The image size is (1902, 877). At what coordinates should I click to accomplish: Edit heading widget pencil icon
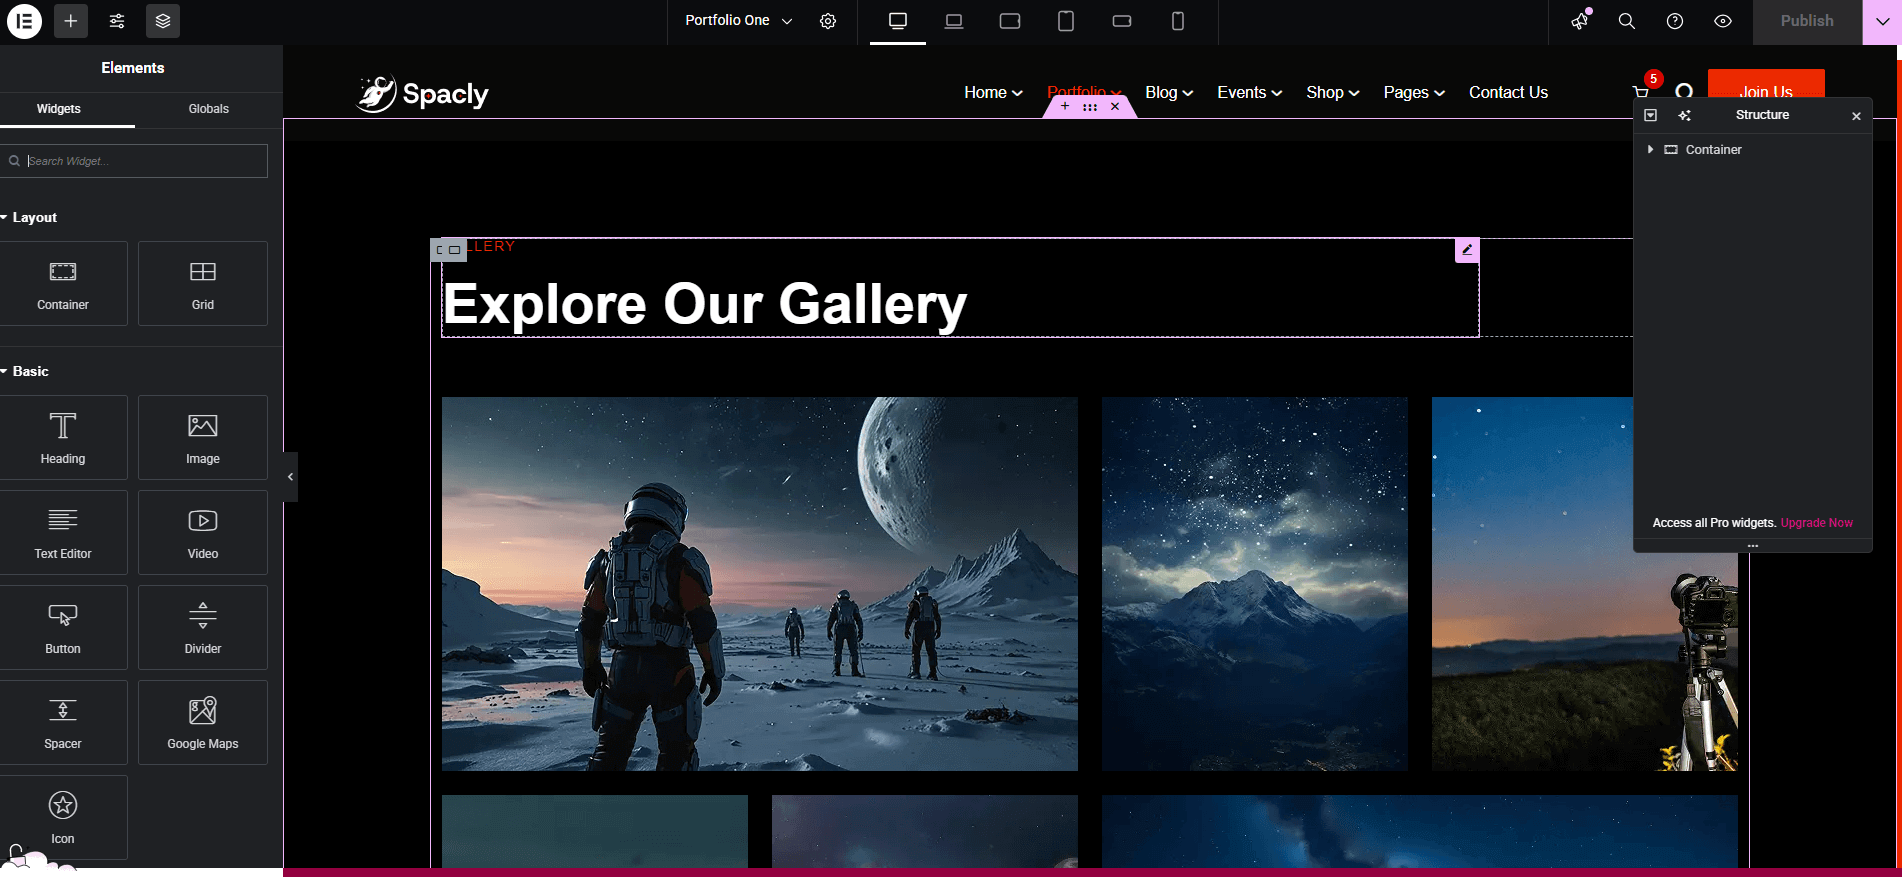coord(1467,250)
